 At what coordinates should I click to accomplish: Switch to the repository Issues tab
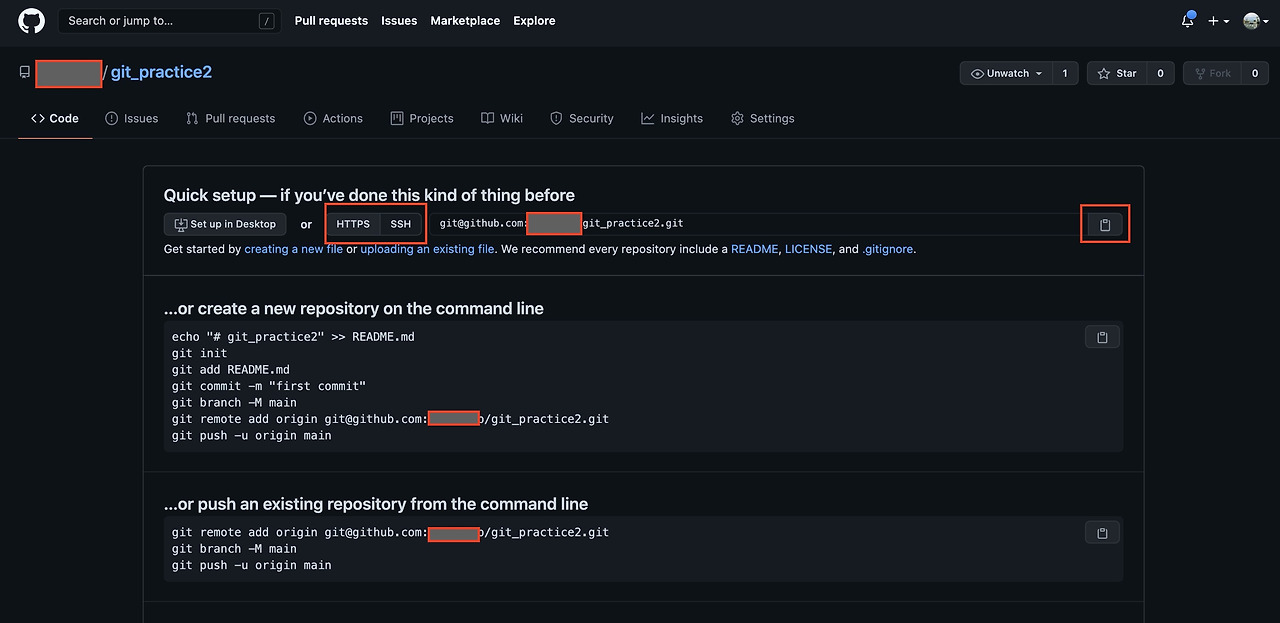[132, 118]
